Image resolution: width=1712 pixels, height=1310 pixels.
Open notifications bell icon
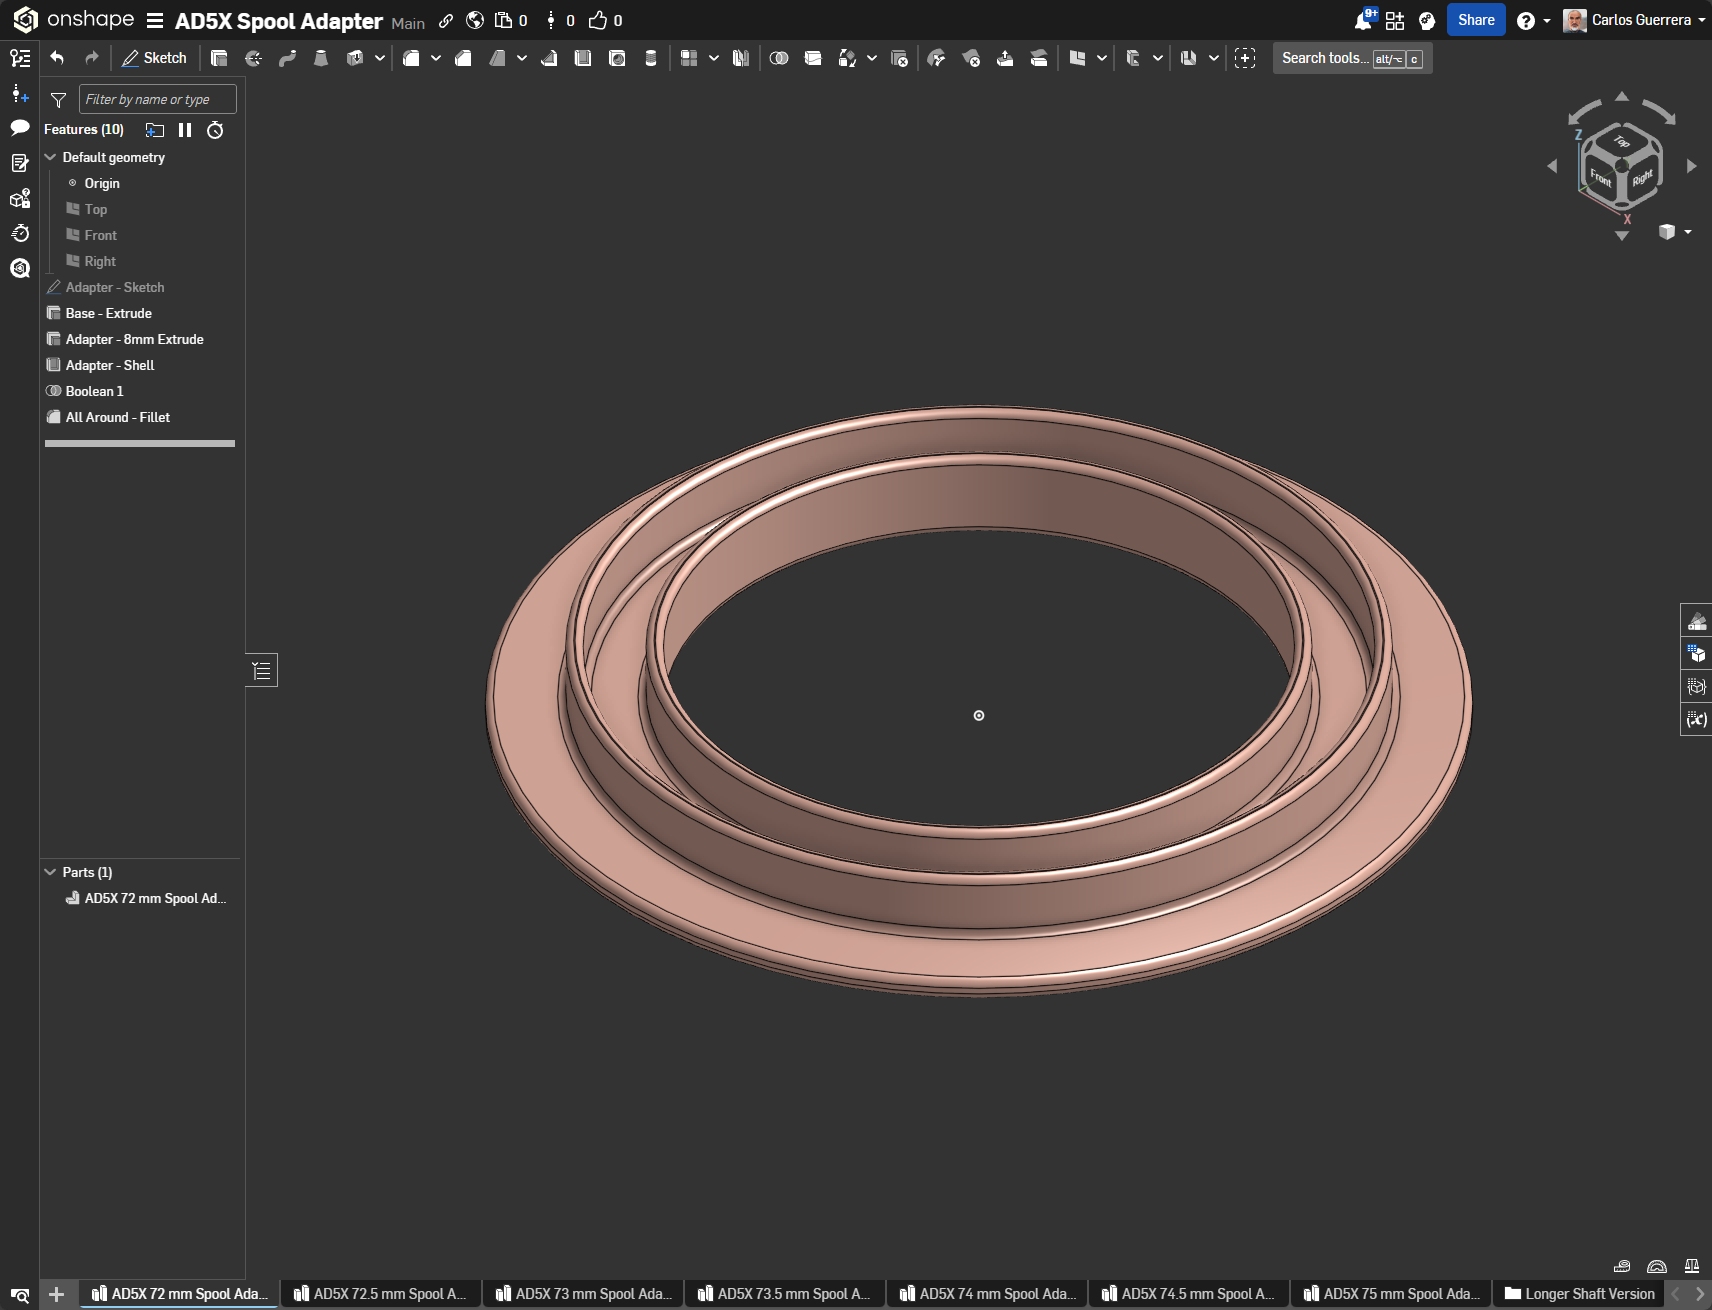[x=1362, y=20]
